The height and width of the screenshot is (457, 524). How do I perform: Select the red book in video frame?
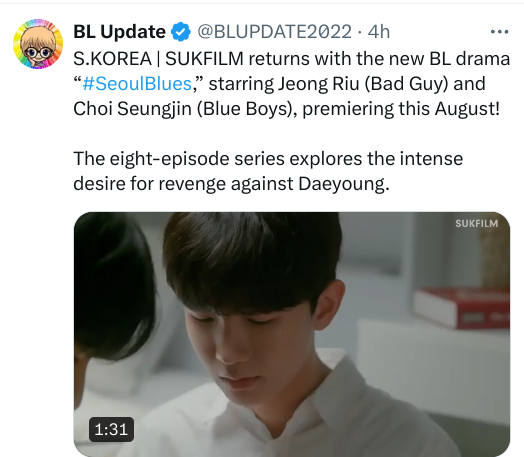tap(463, 308)
